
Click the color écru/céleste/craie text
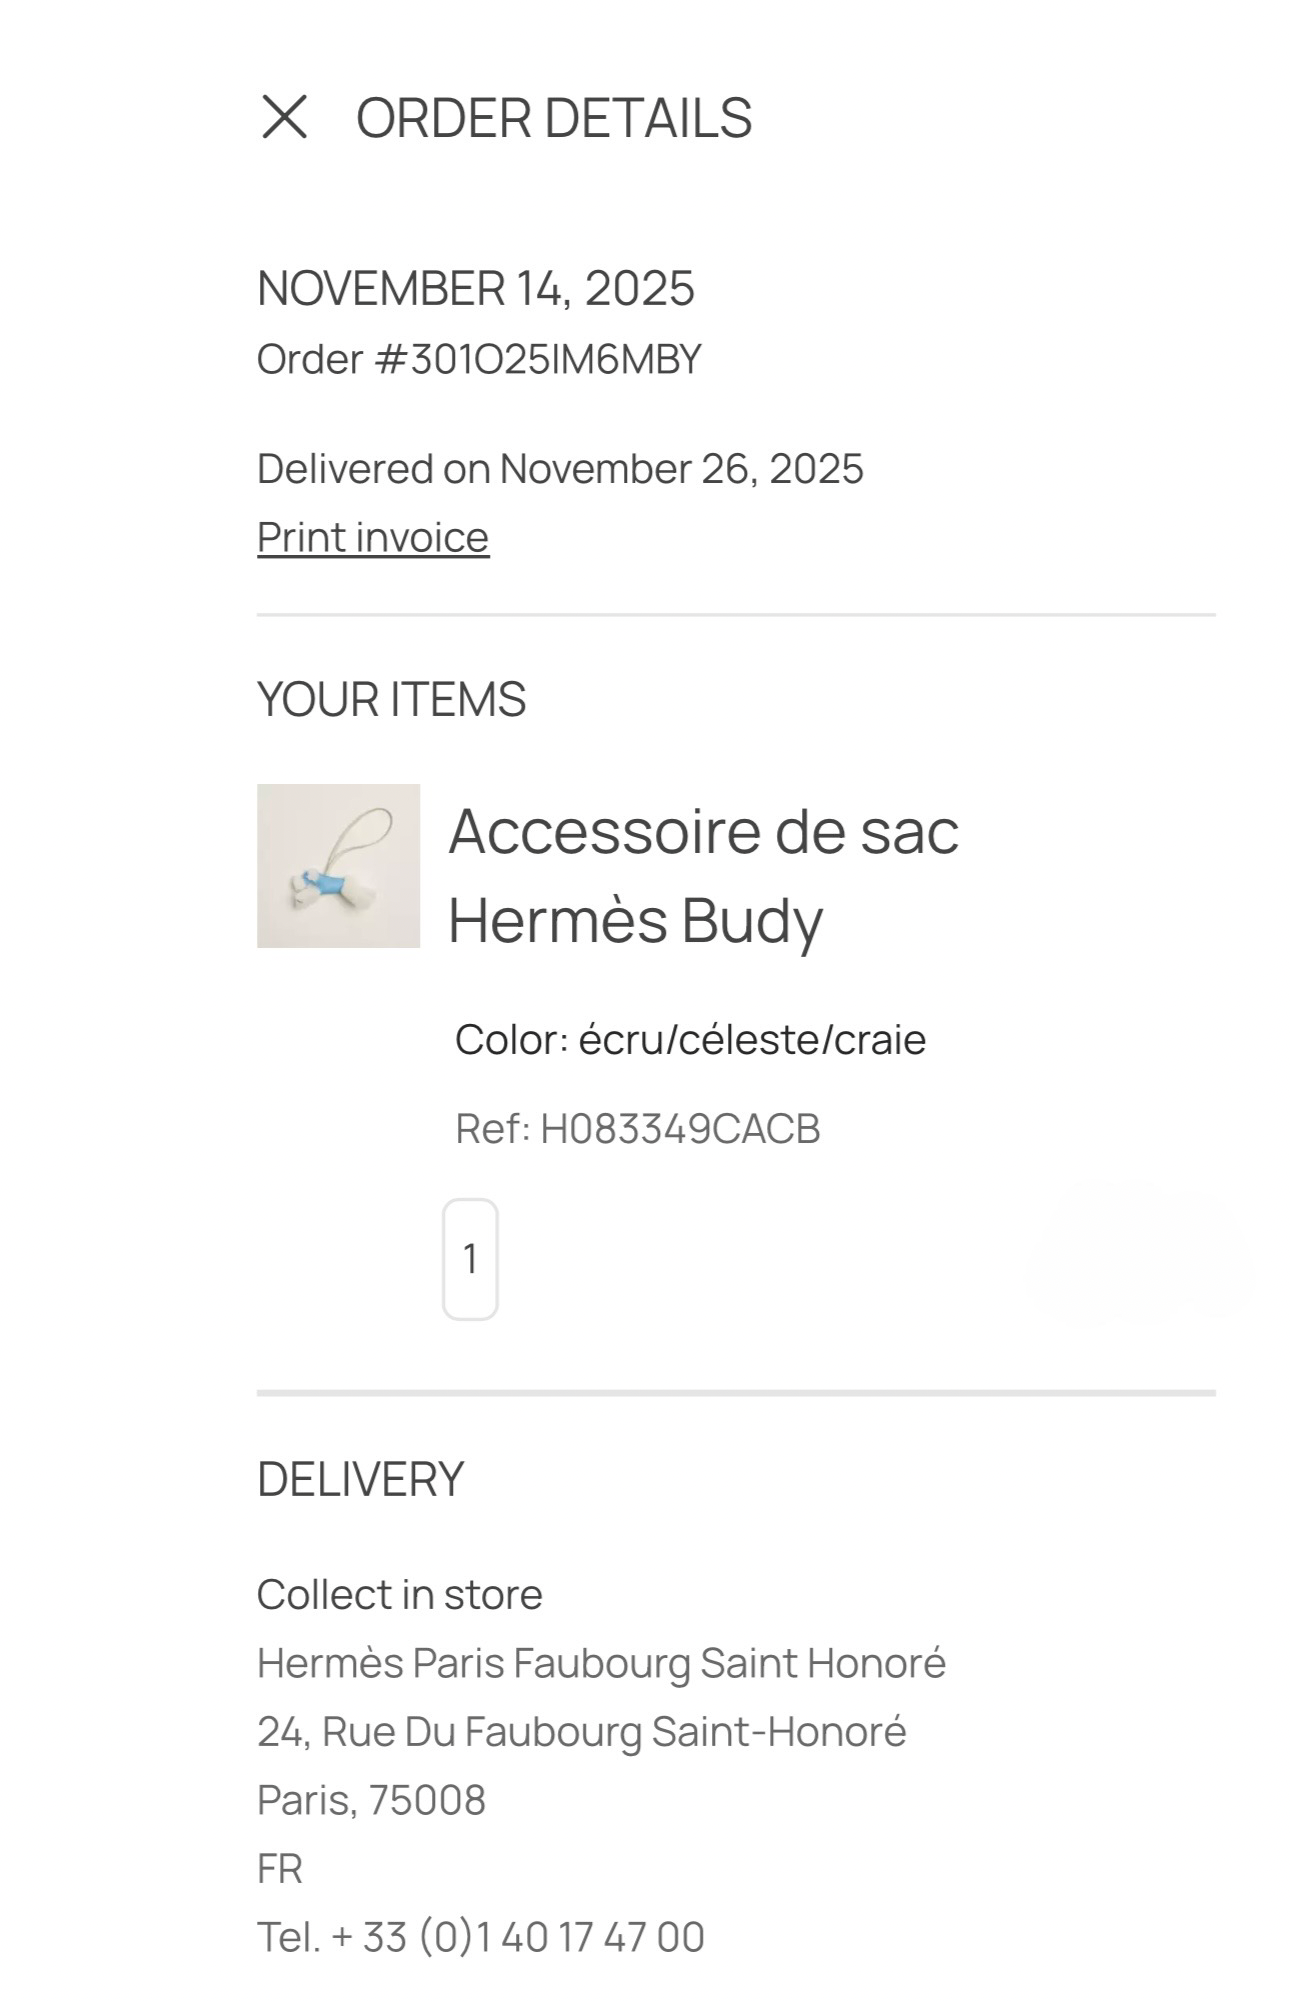pyautogui.click(x=752, y=1040)
